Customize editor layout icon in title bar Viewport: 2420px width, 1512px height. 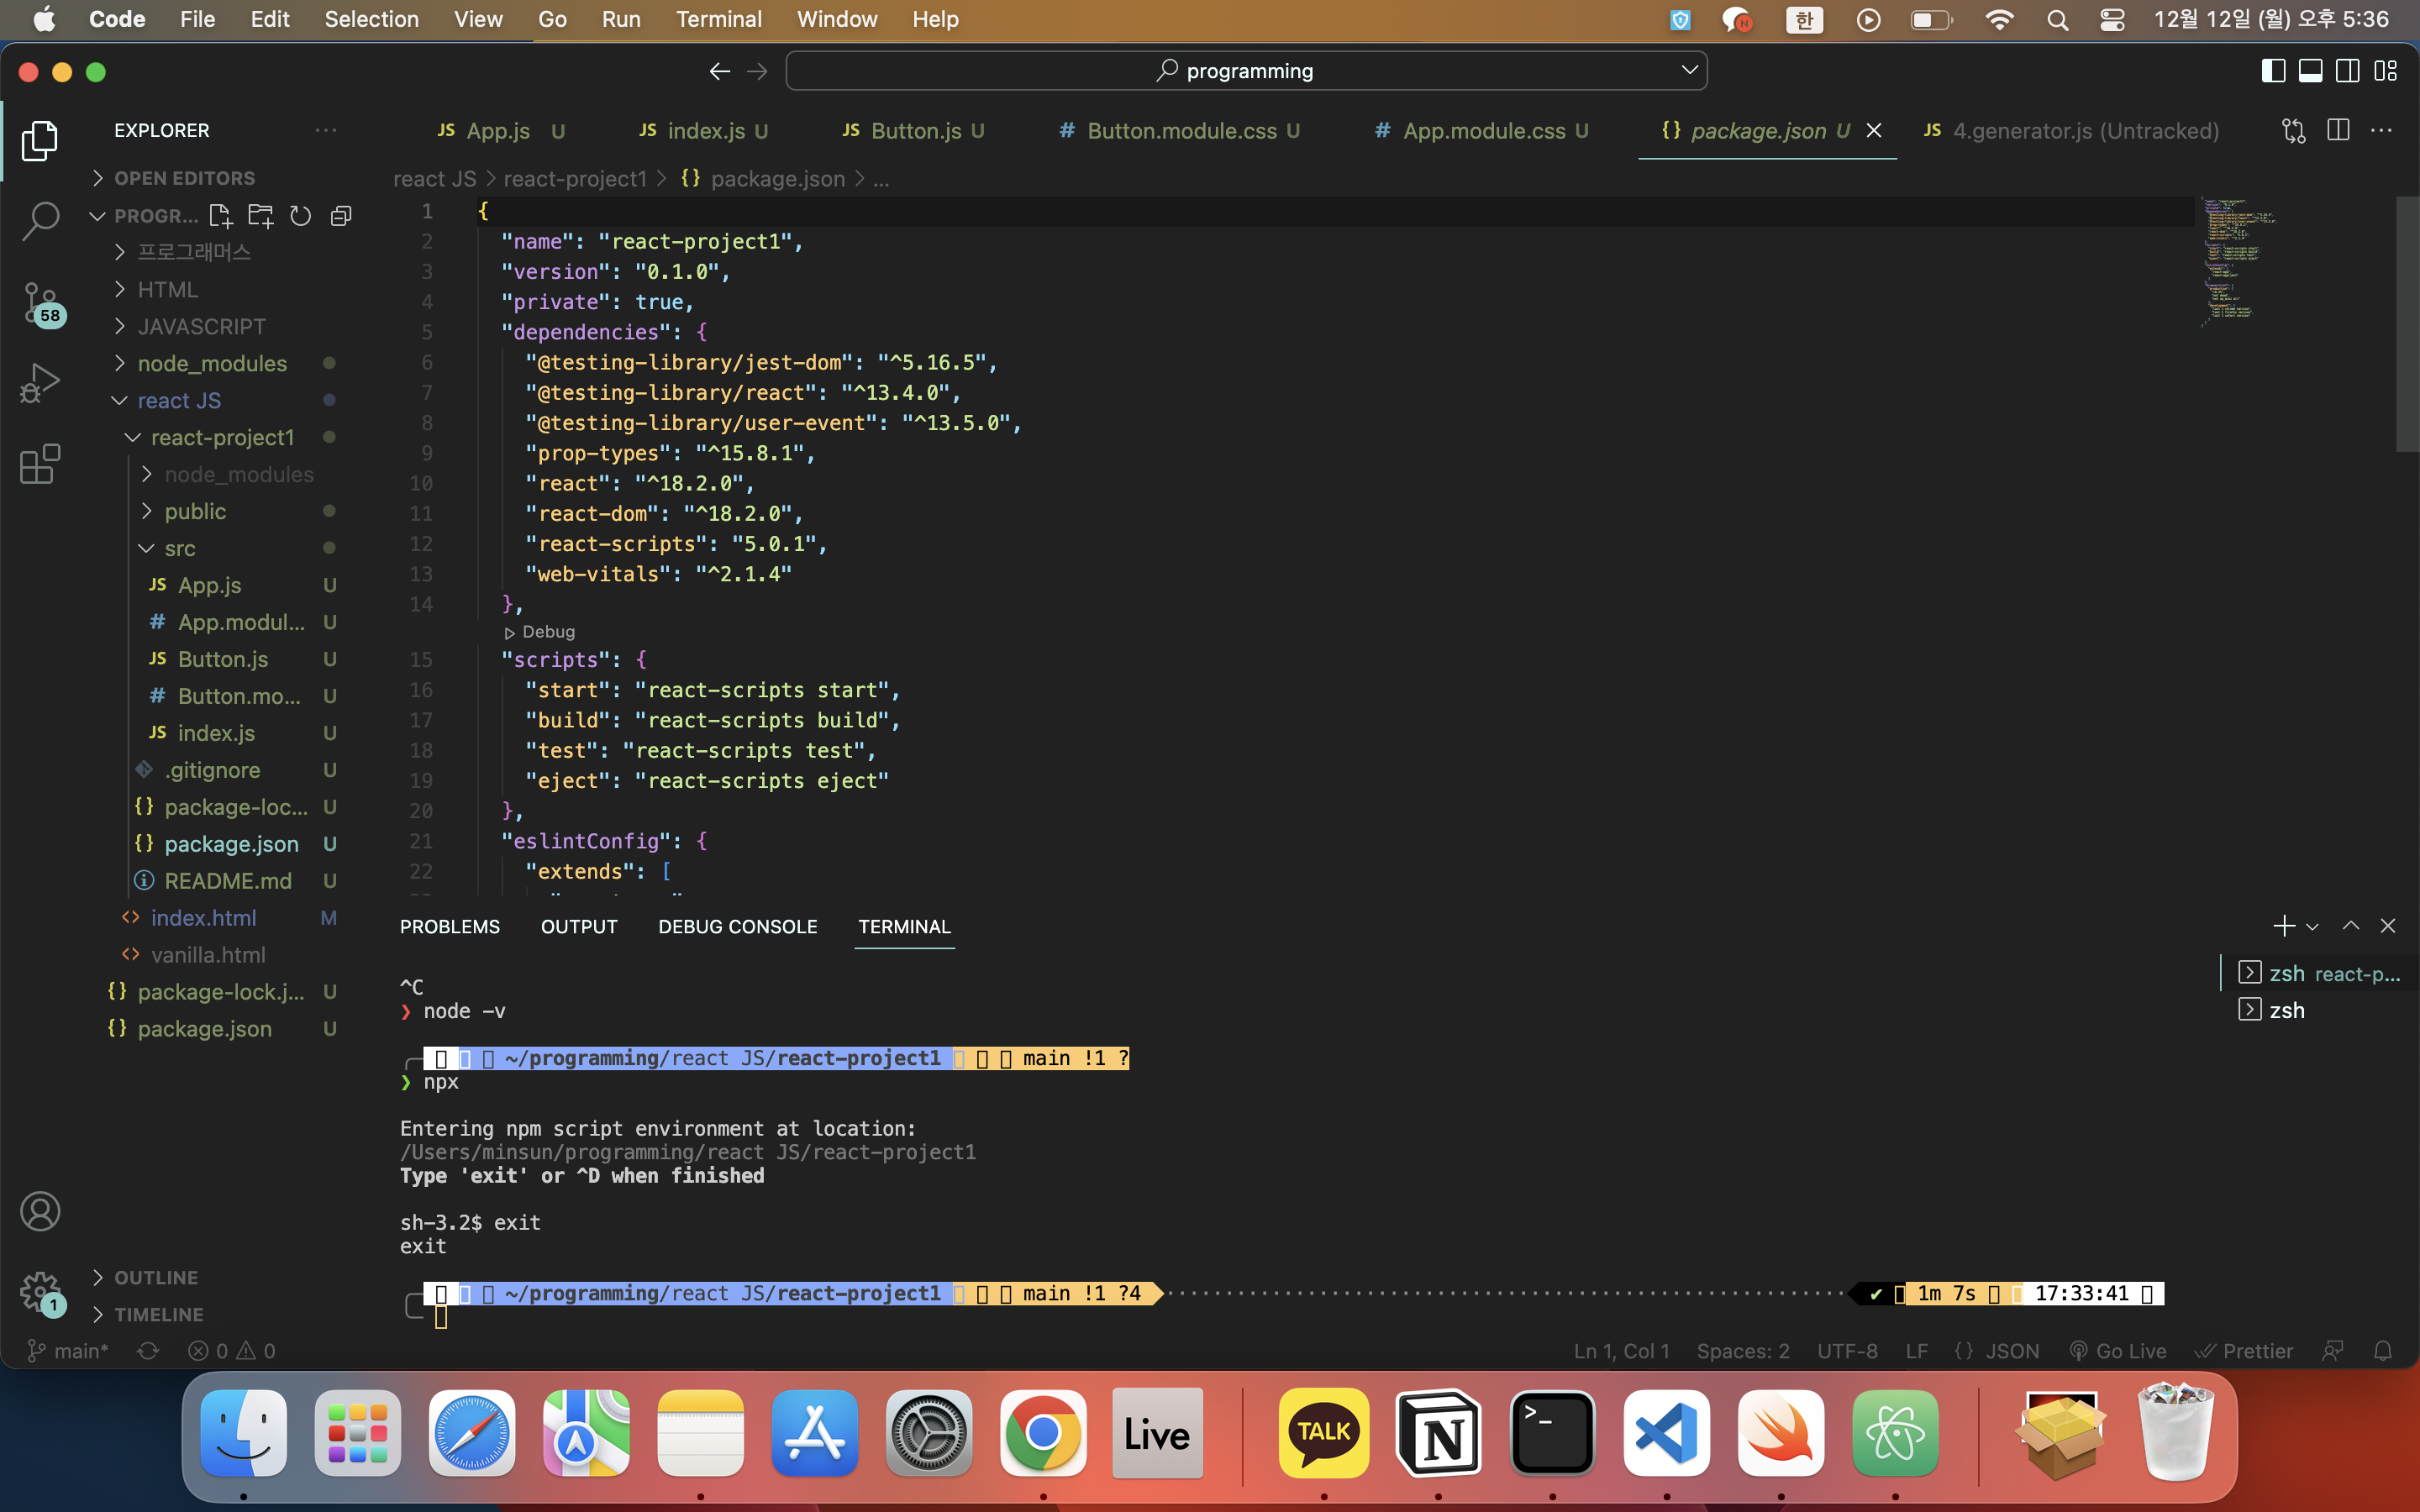pyautogui.click(x=2386, y=71)
